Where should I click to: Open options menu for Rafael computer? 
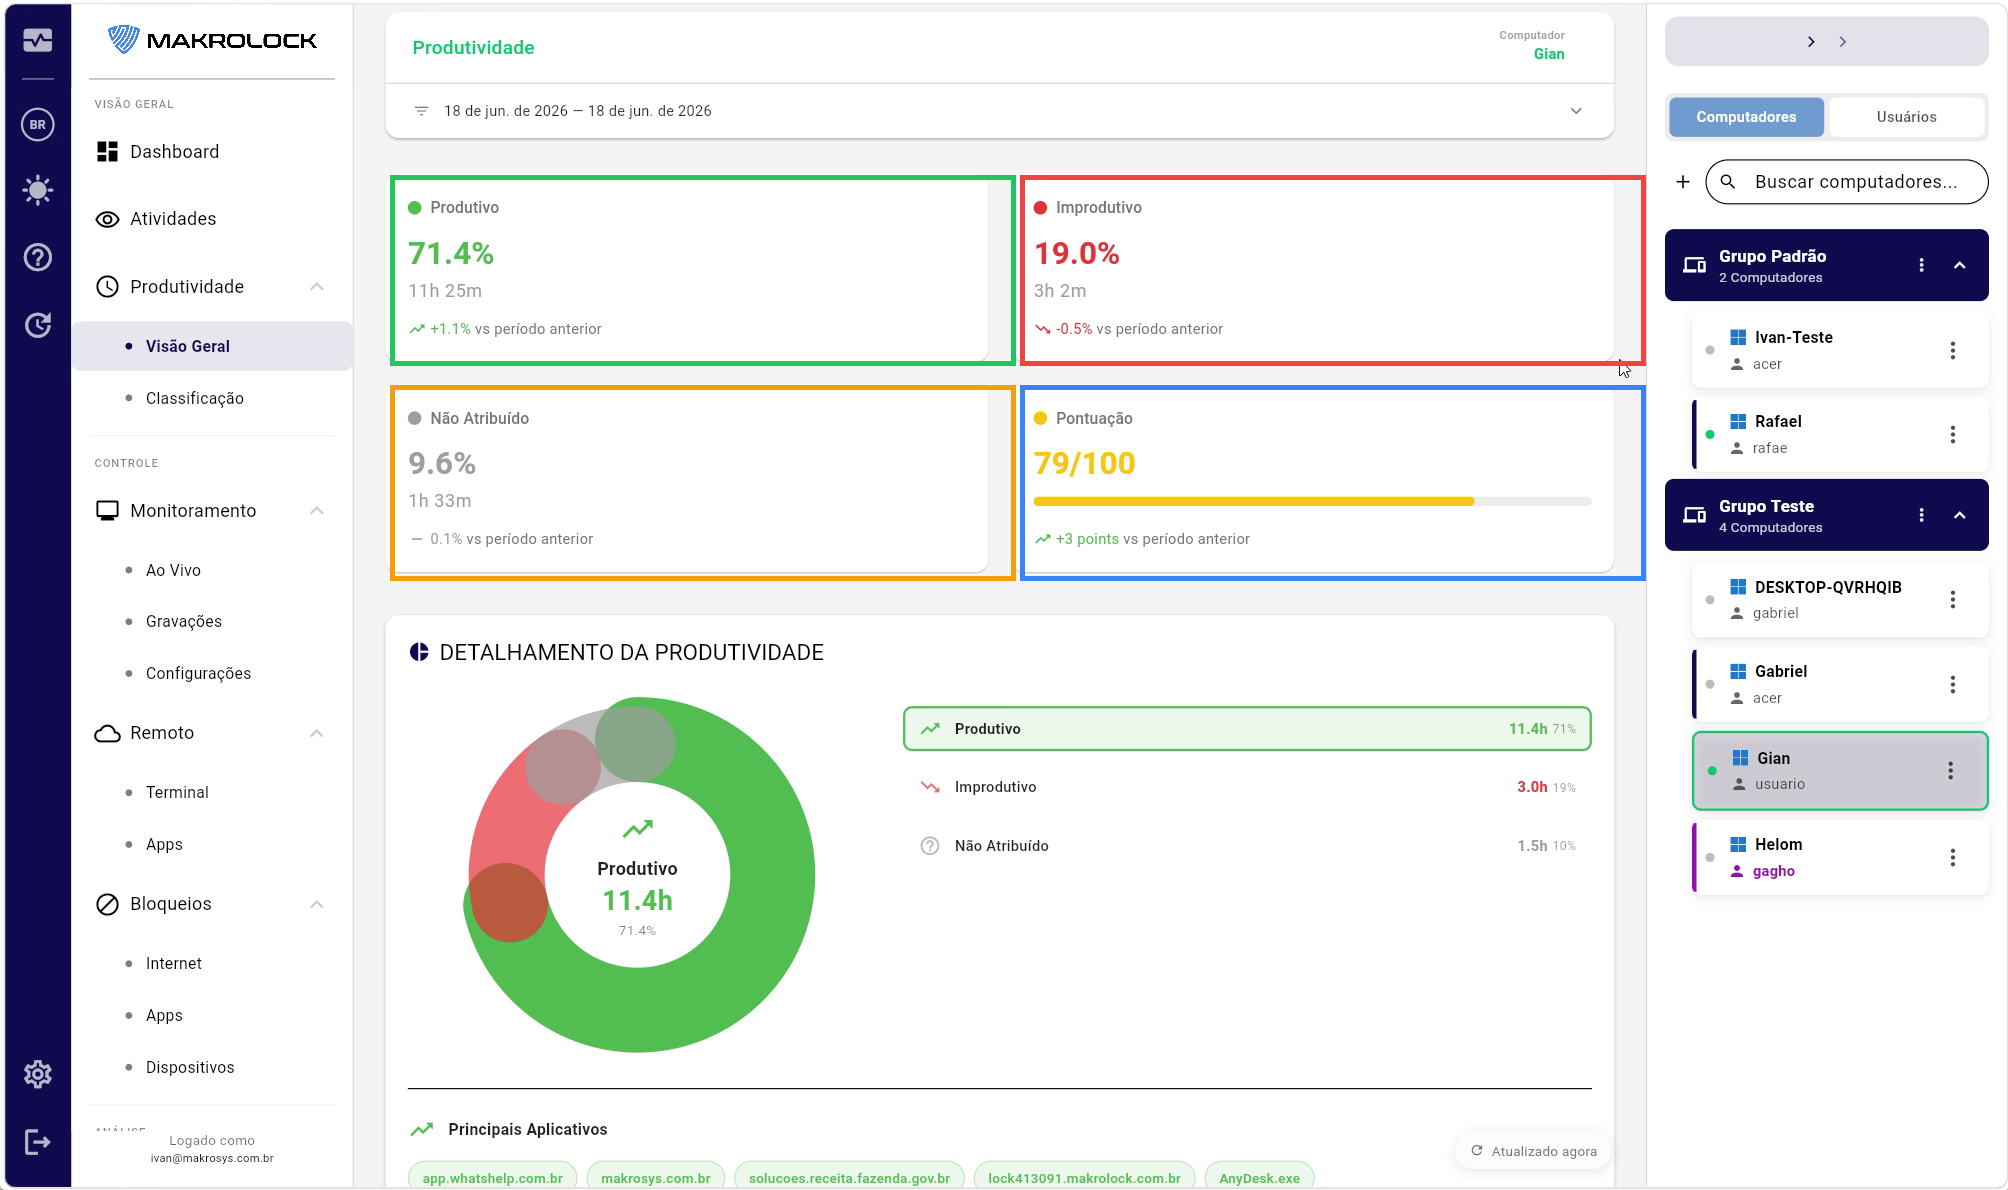point(1952,434)
